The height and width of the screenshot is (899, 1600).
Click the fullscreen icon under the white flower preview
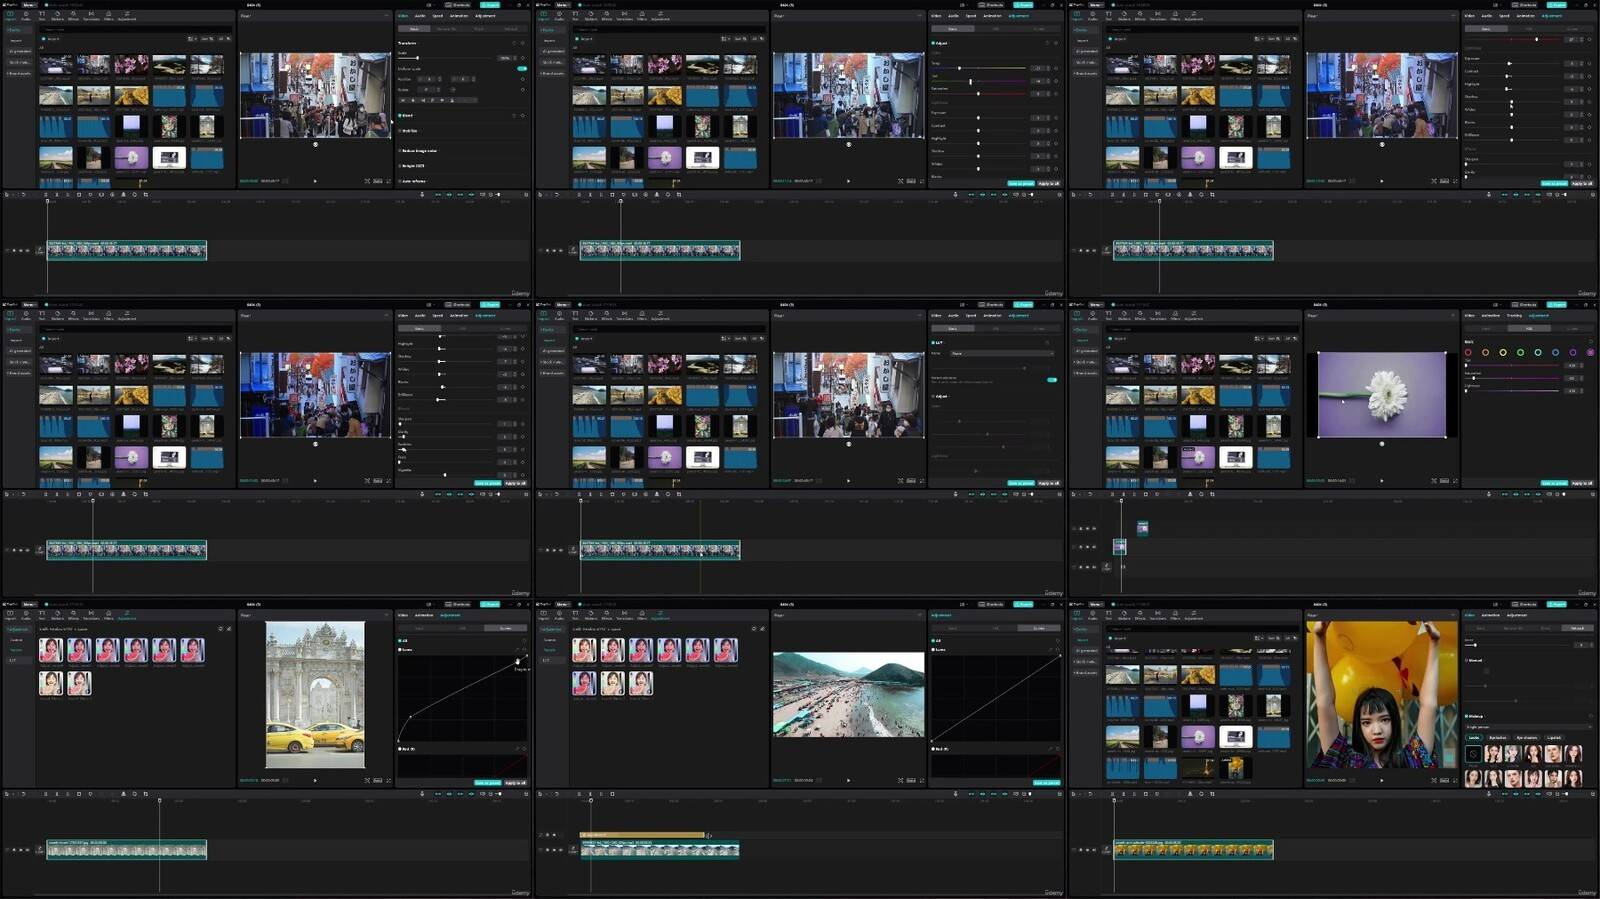pos(1454,481)
